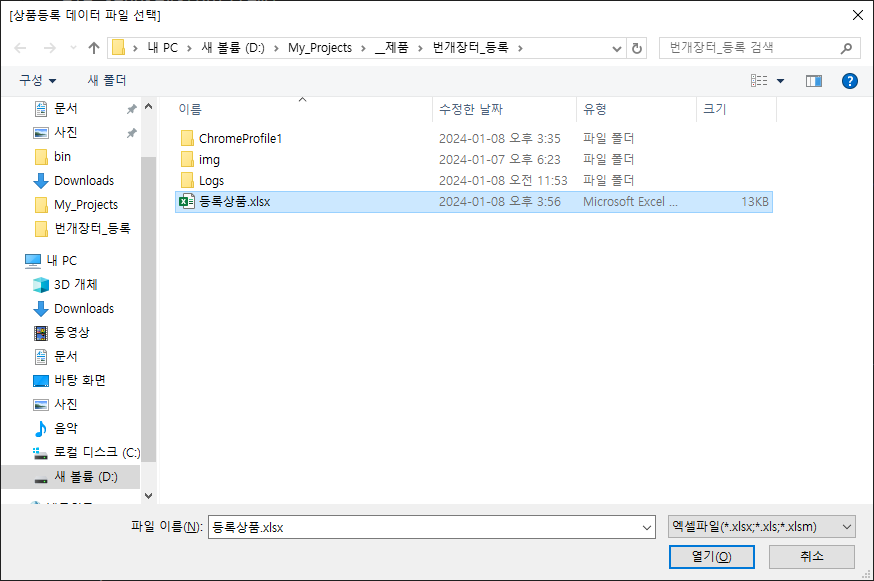Toggle the preview pane icon
The width and height of the screenshot is (874, 581).
(814, 81)
